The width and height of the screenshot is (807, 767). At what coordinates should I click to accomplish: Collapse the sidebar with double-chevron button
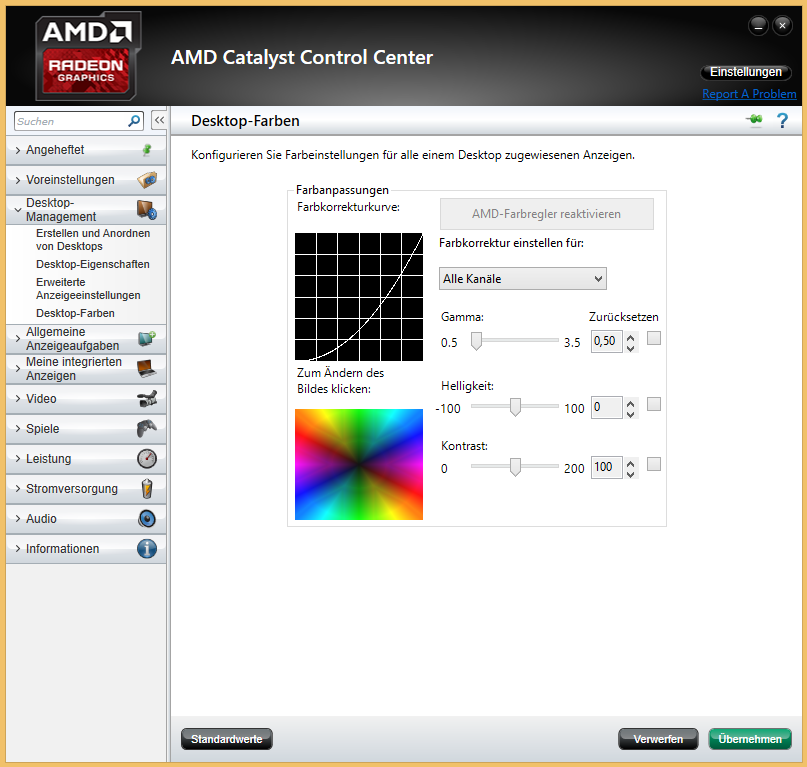pos(159,120)
